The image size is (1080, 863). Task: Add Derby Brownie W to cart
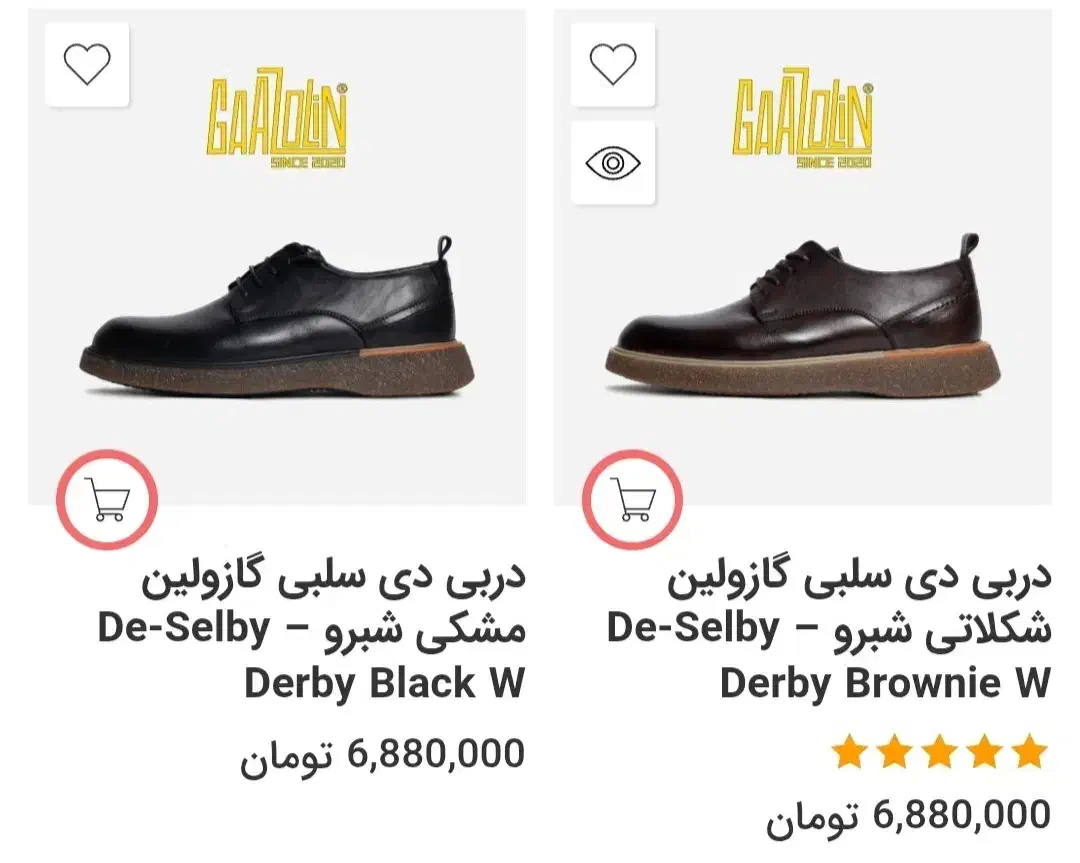[633, 499]
